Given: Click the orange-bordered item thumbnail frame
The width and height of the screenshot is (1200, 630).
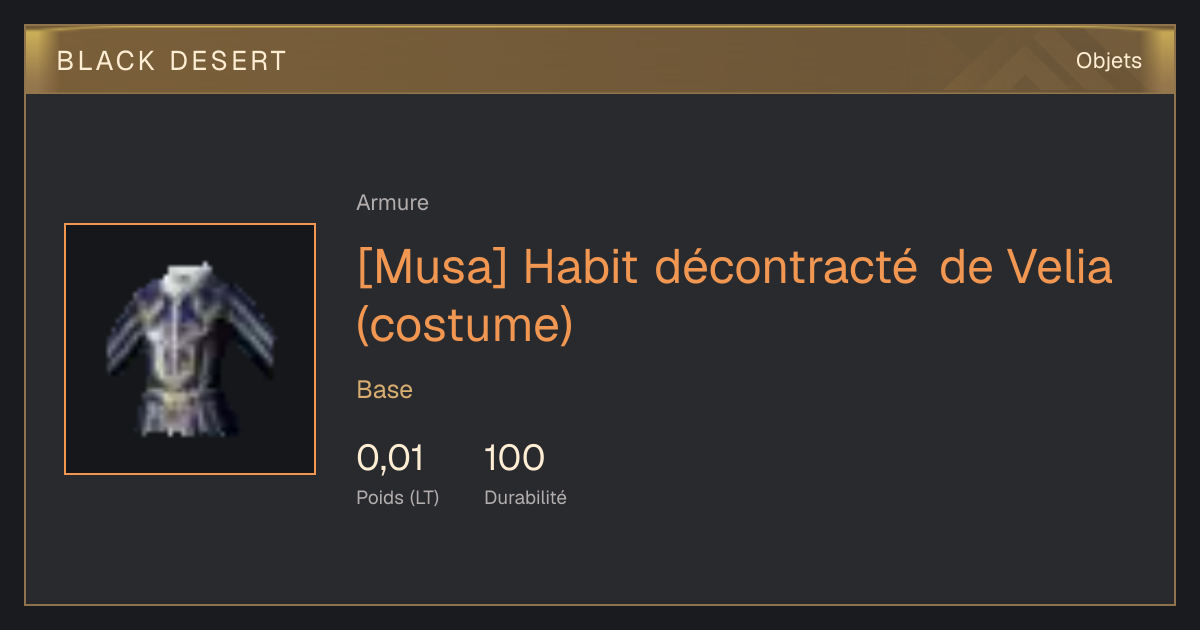Looking at the screenshot, I should pyautogui.click(x=190, y=349).
